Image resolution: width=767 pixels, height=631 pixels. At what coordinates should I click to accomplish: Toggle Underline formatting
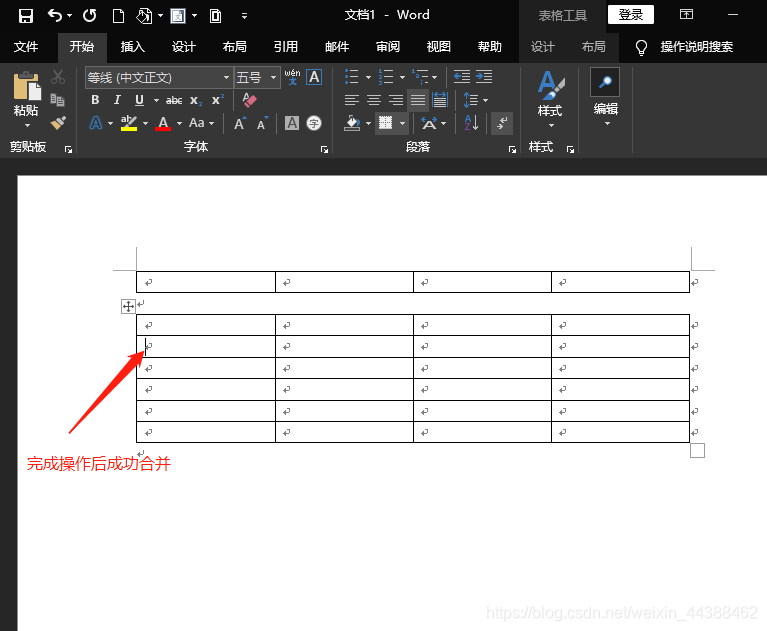pos(139,100)
